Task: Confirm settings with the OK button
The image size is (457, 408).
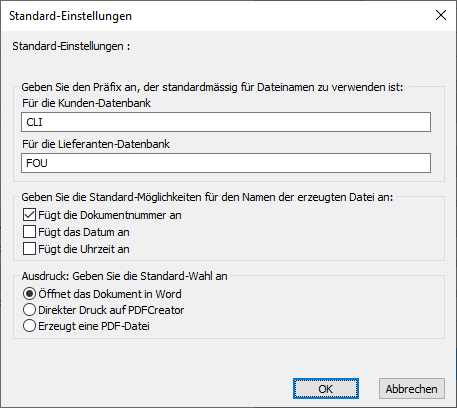Action: [x=326, y=389]
